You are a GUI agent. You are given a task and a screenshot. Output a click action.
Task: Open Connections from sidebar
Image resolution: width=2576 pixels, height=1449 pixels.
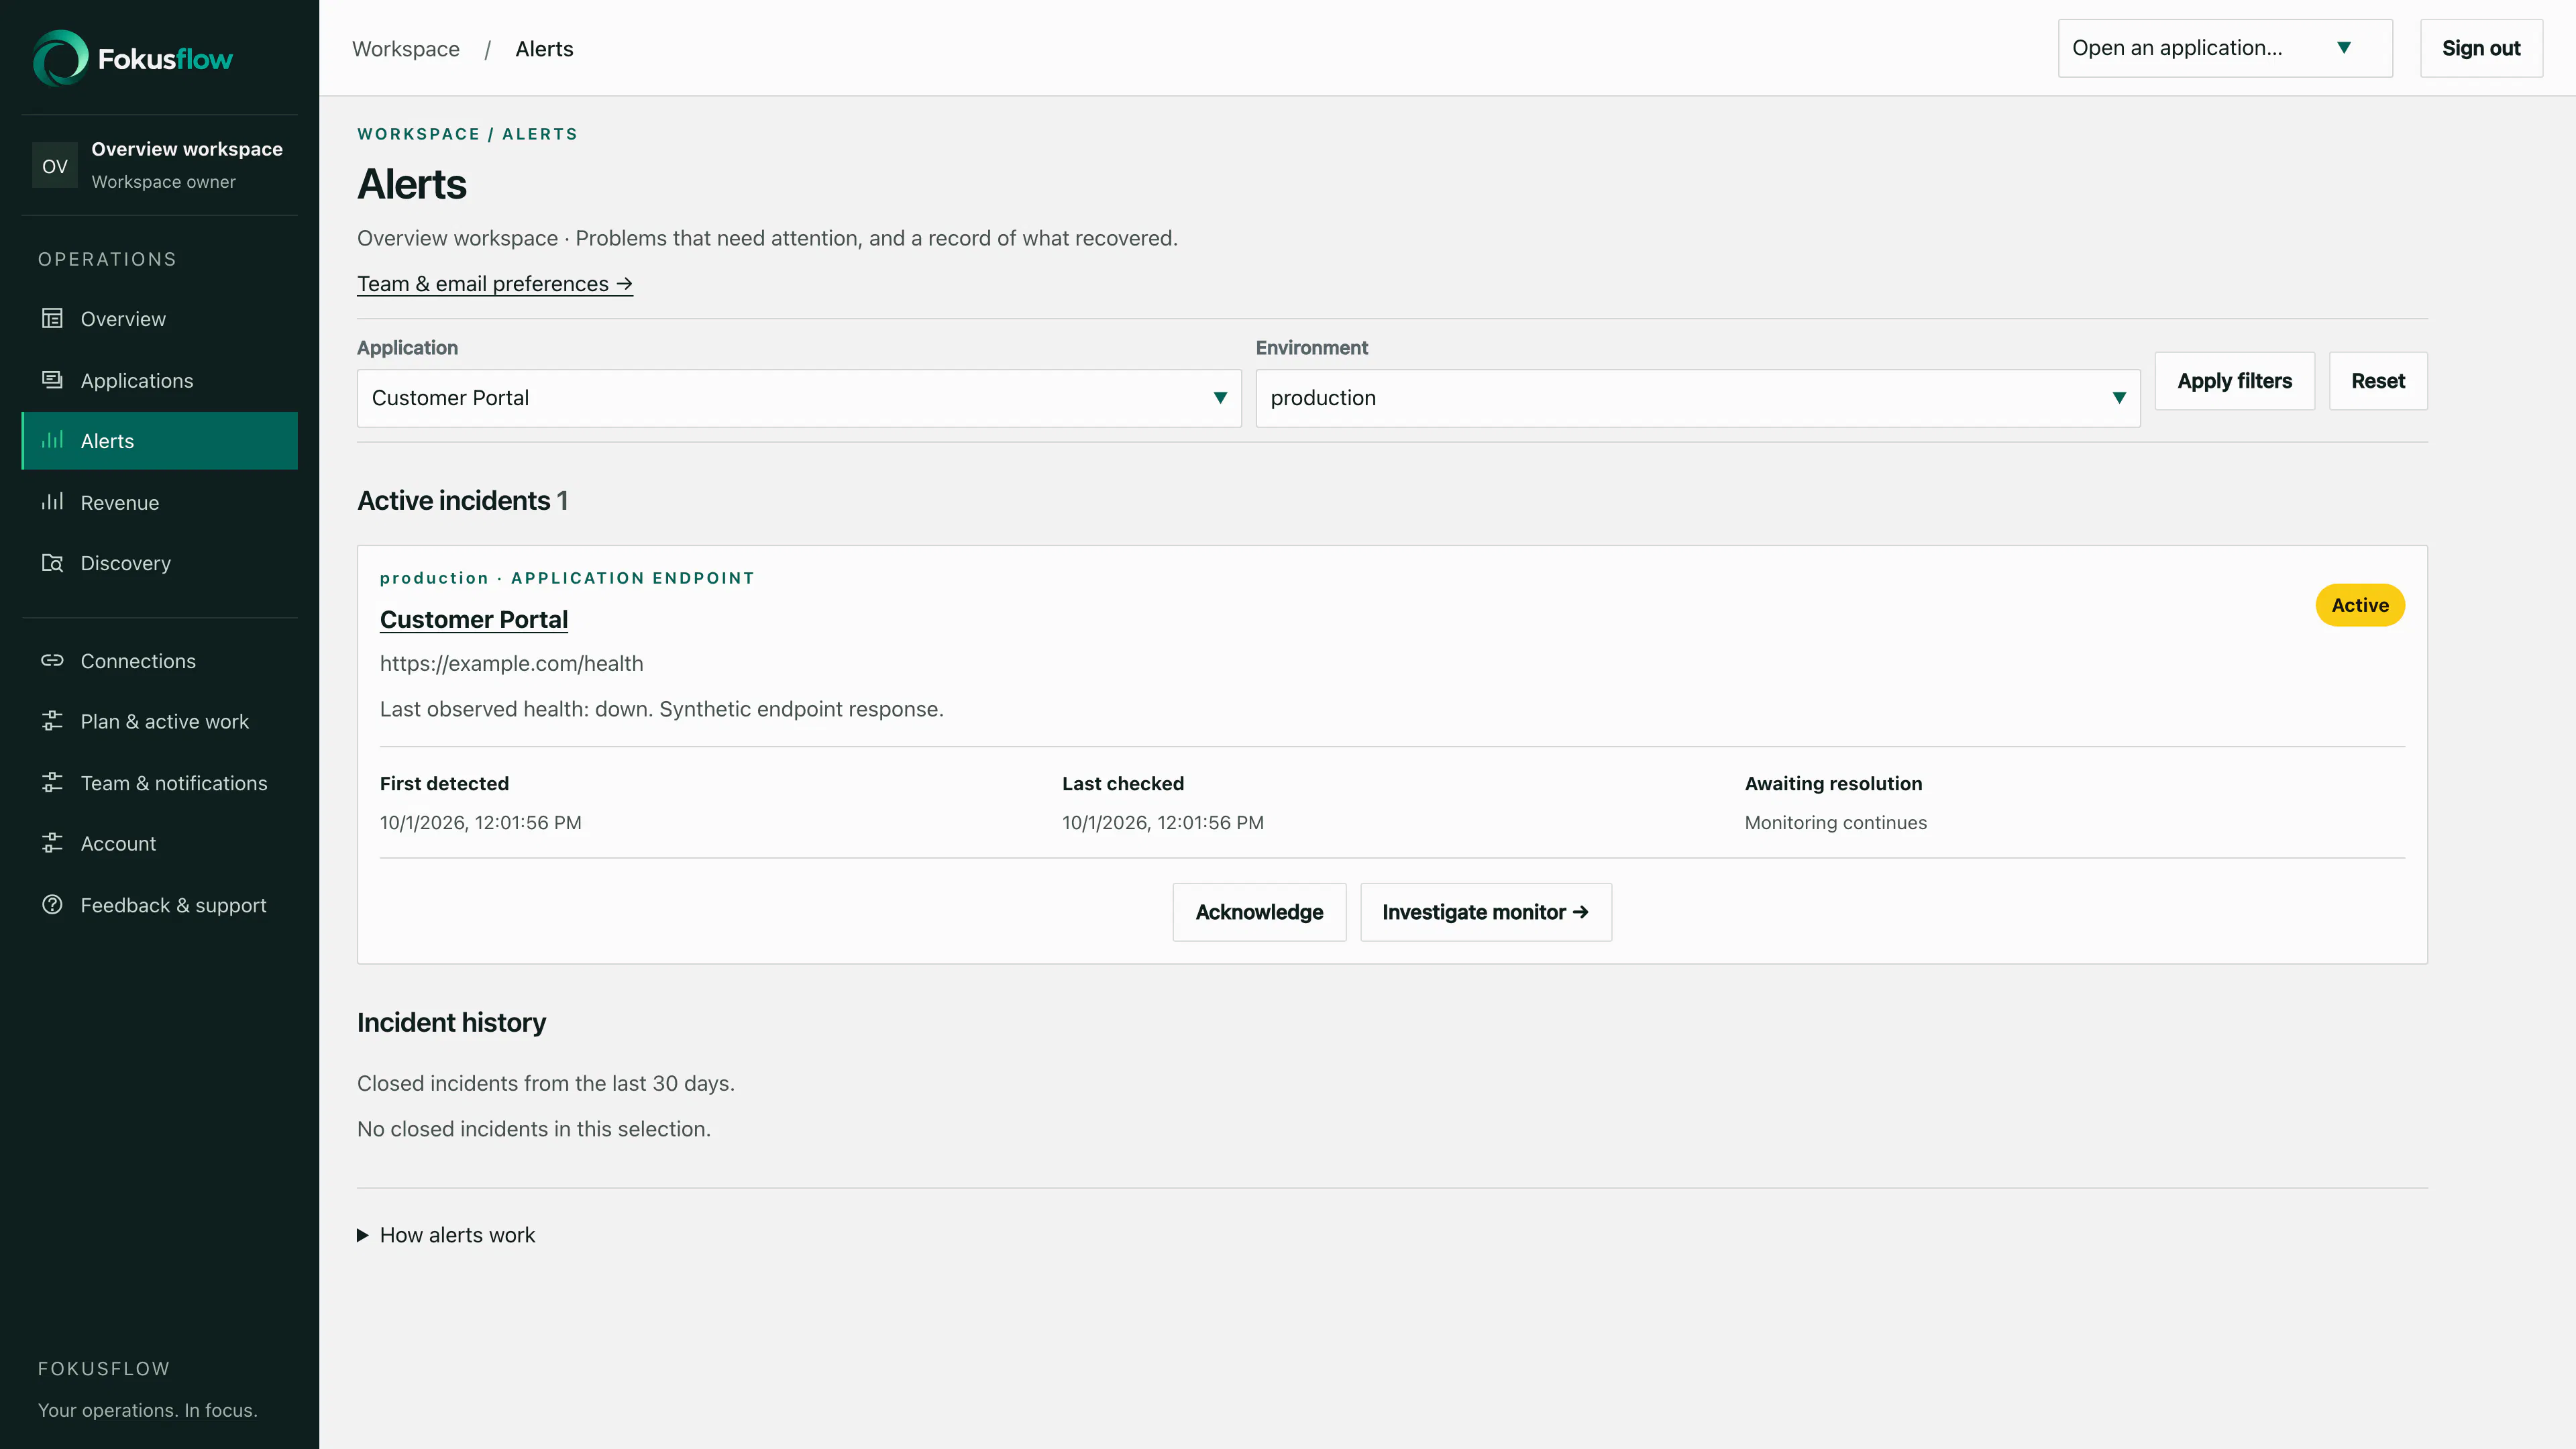[x=160, y=661]
